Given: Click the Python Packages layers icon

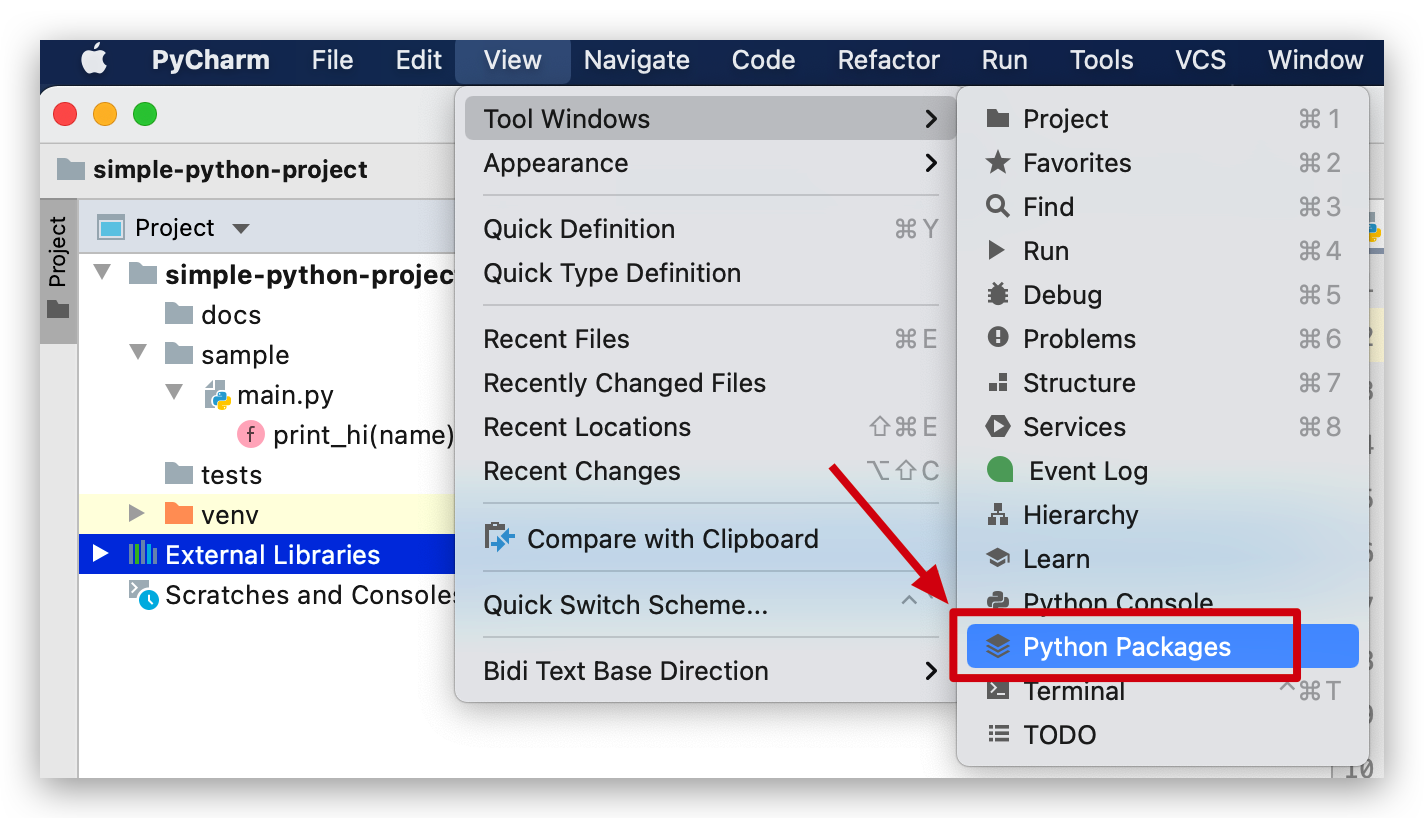Looking at the screenshot, I should coord(997,647).
